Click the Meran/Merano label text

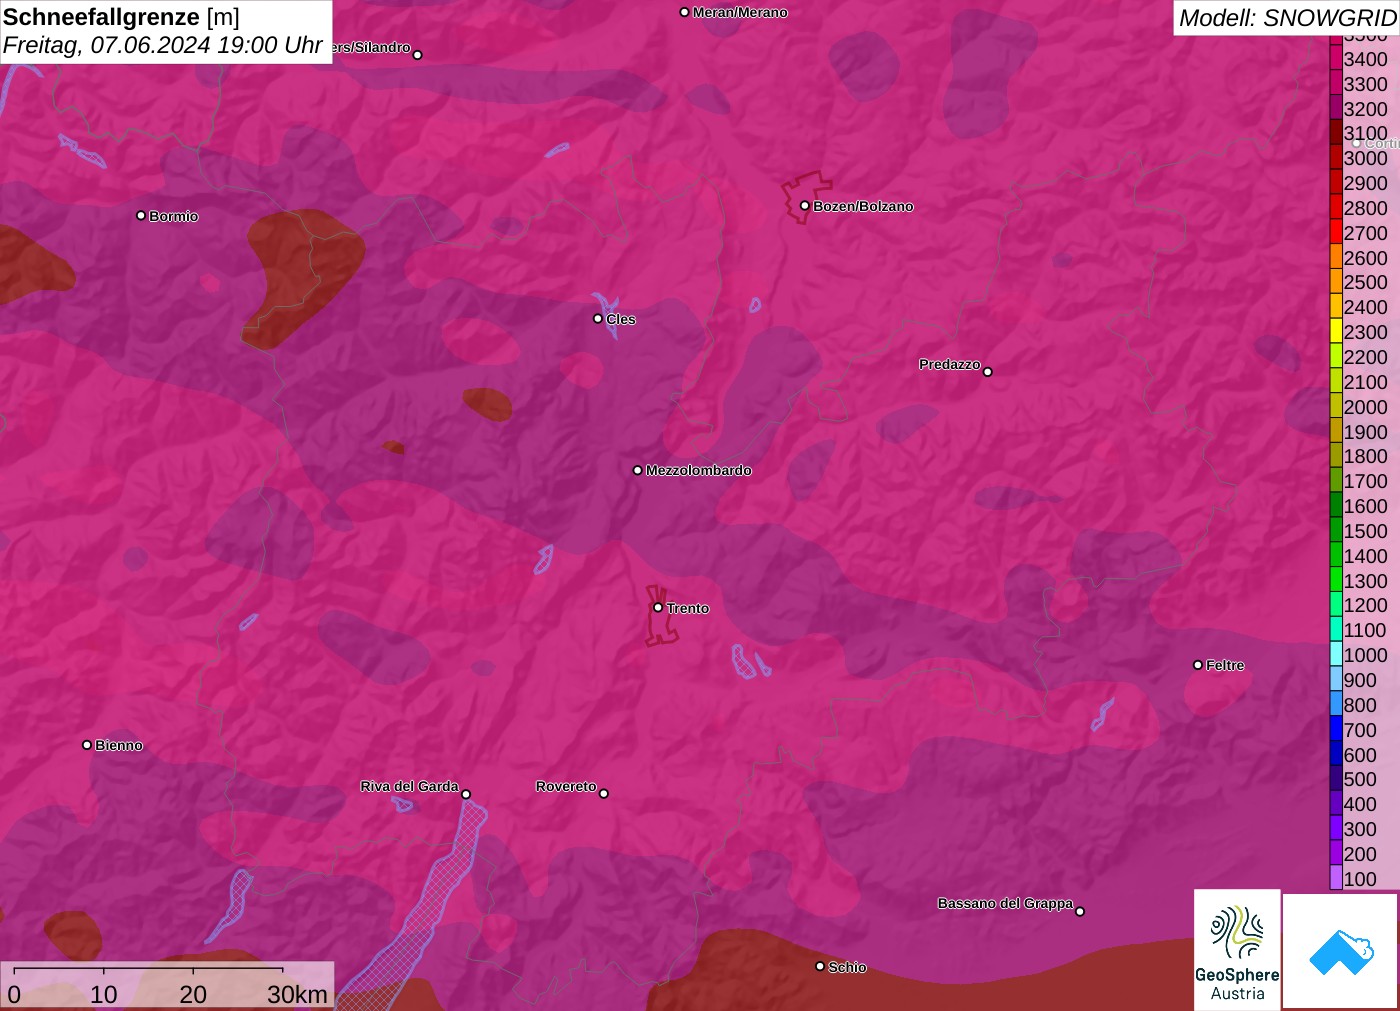(740, 12)
